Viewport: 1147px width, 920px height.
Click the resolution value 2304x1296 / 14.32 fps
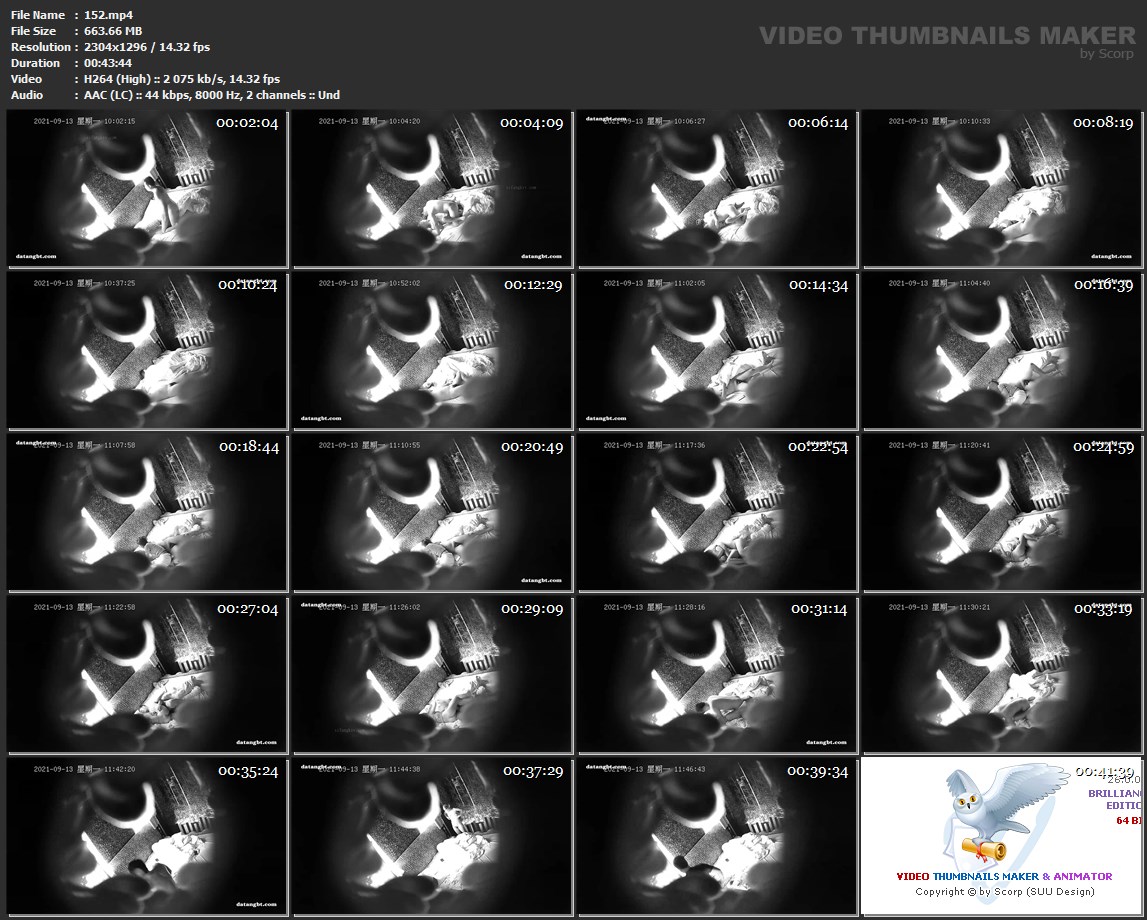(x=147, y=47)
